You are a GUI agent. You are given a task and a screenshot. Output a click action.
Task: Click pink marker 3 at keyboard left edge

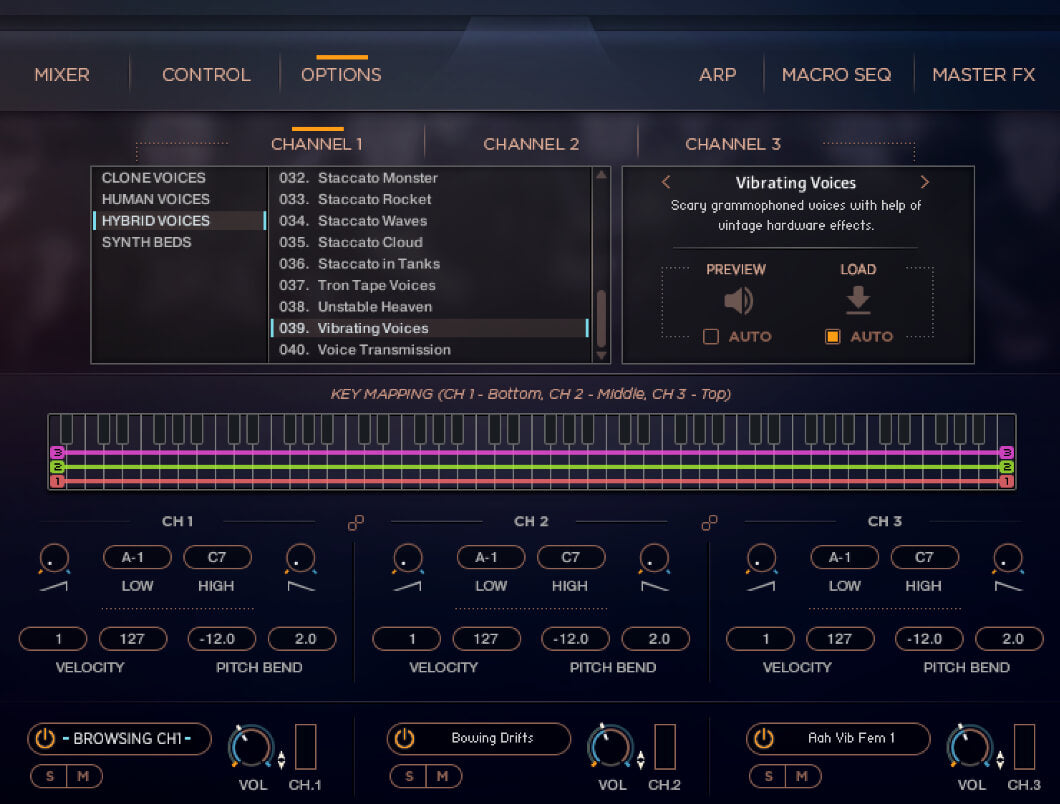(57, 452)
